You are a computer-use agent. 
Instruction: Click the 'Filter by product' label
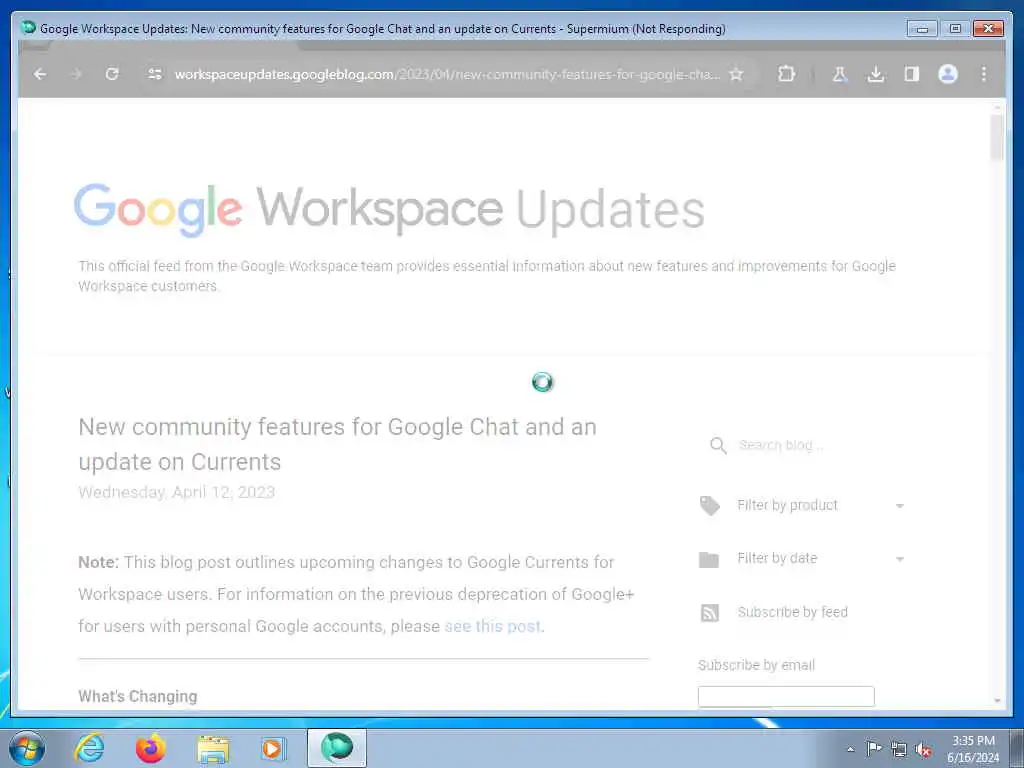787,505
